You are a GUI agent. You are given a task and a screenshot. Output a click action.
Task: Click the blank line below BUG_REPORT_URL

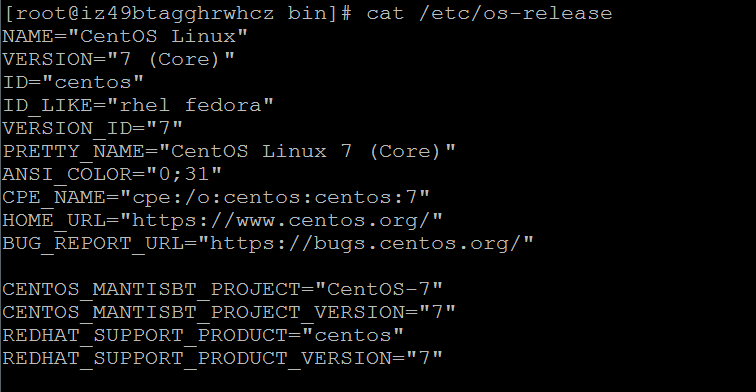pos(268,267)
